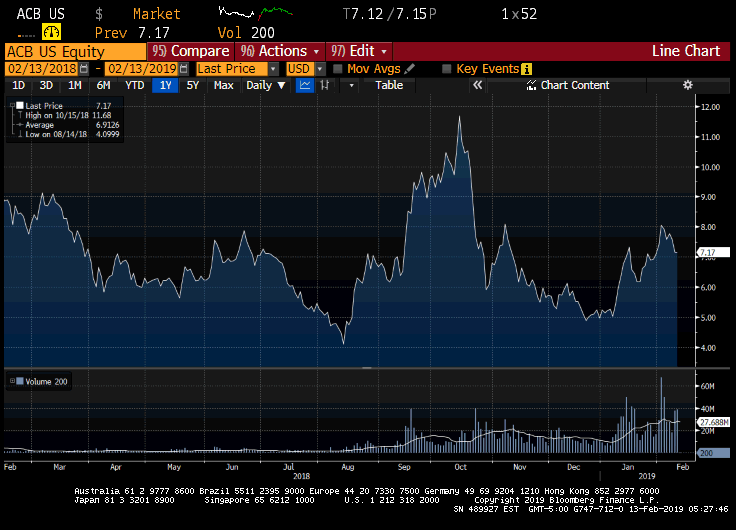
Task: Select the 5Y range tab
Action: [x=193, y=85]
